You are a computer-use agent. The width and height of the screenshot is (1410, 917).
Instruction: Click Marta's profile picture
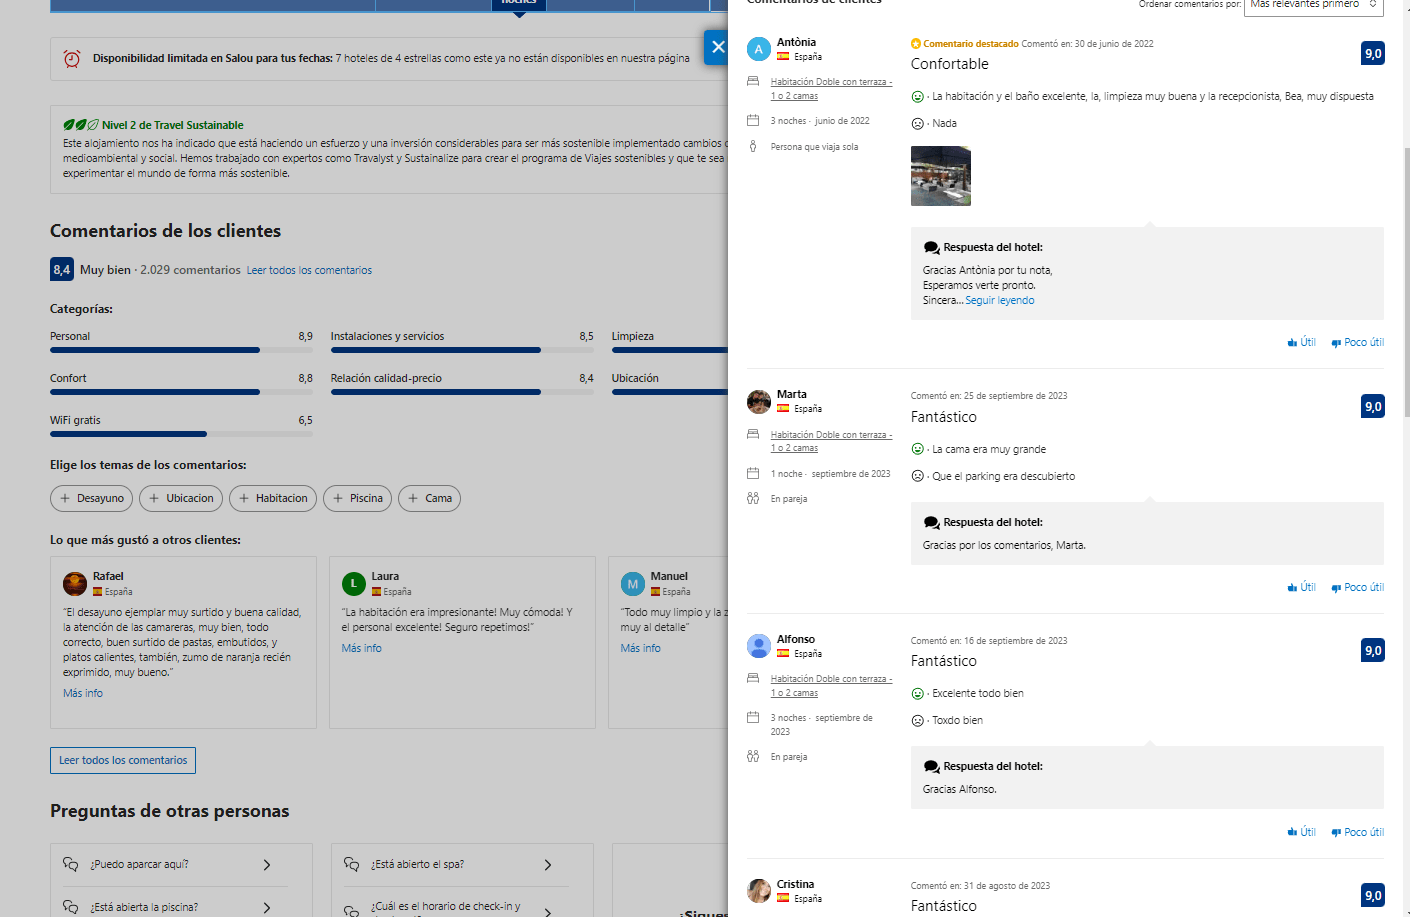(x=759, y=402)
